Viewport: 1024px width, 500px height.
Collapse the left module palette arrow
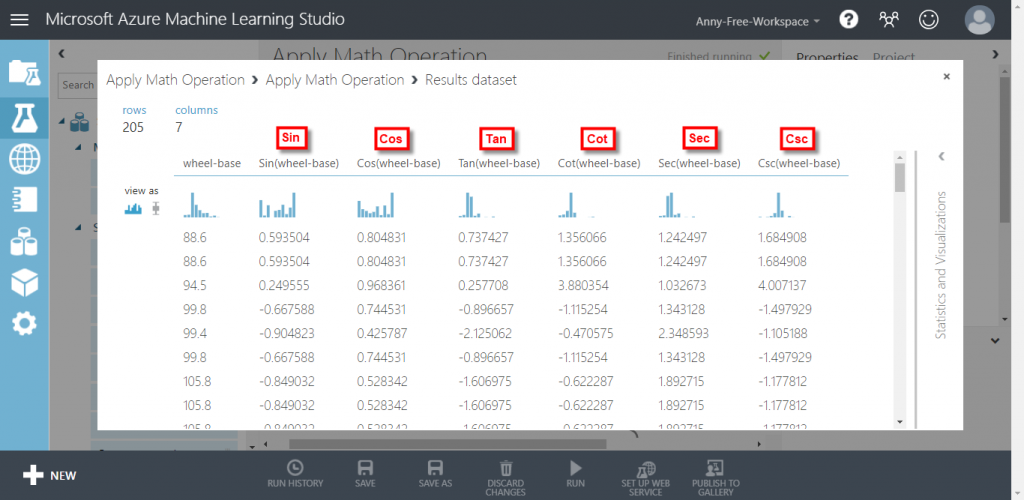[61, 54]
